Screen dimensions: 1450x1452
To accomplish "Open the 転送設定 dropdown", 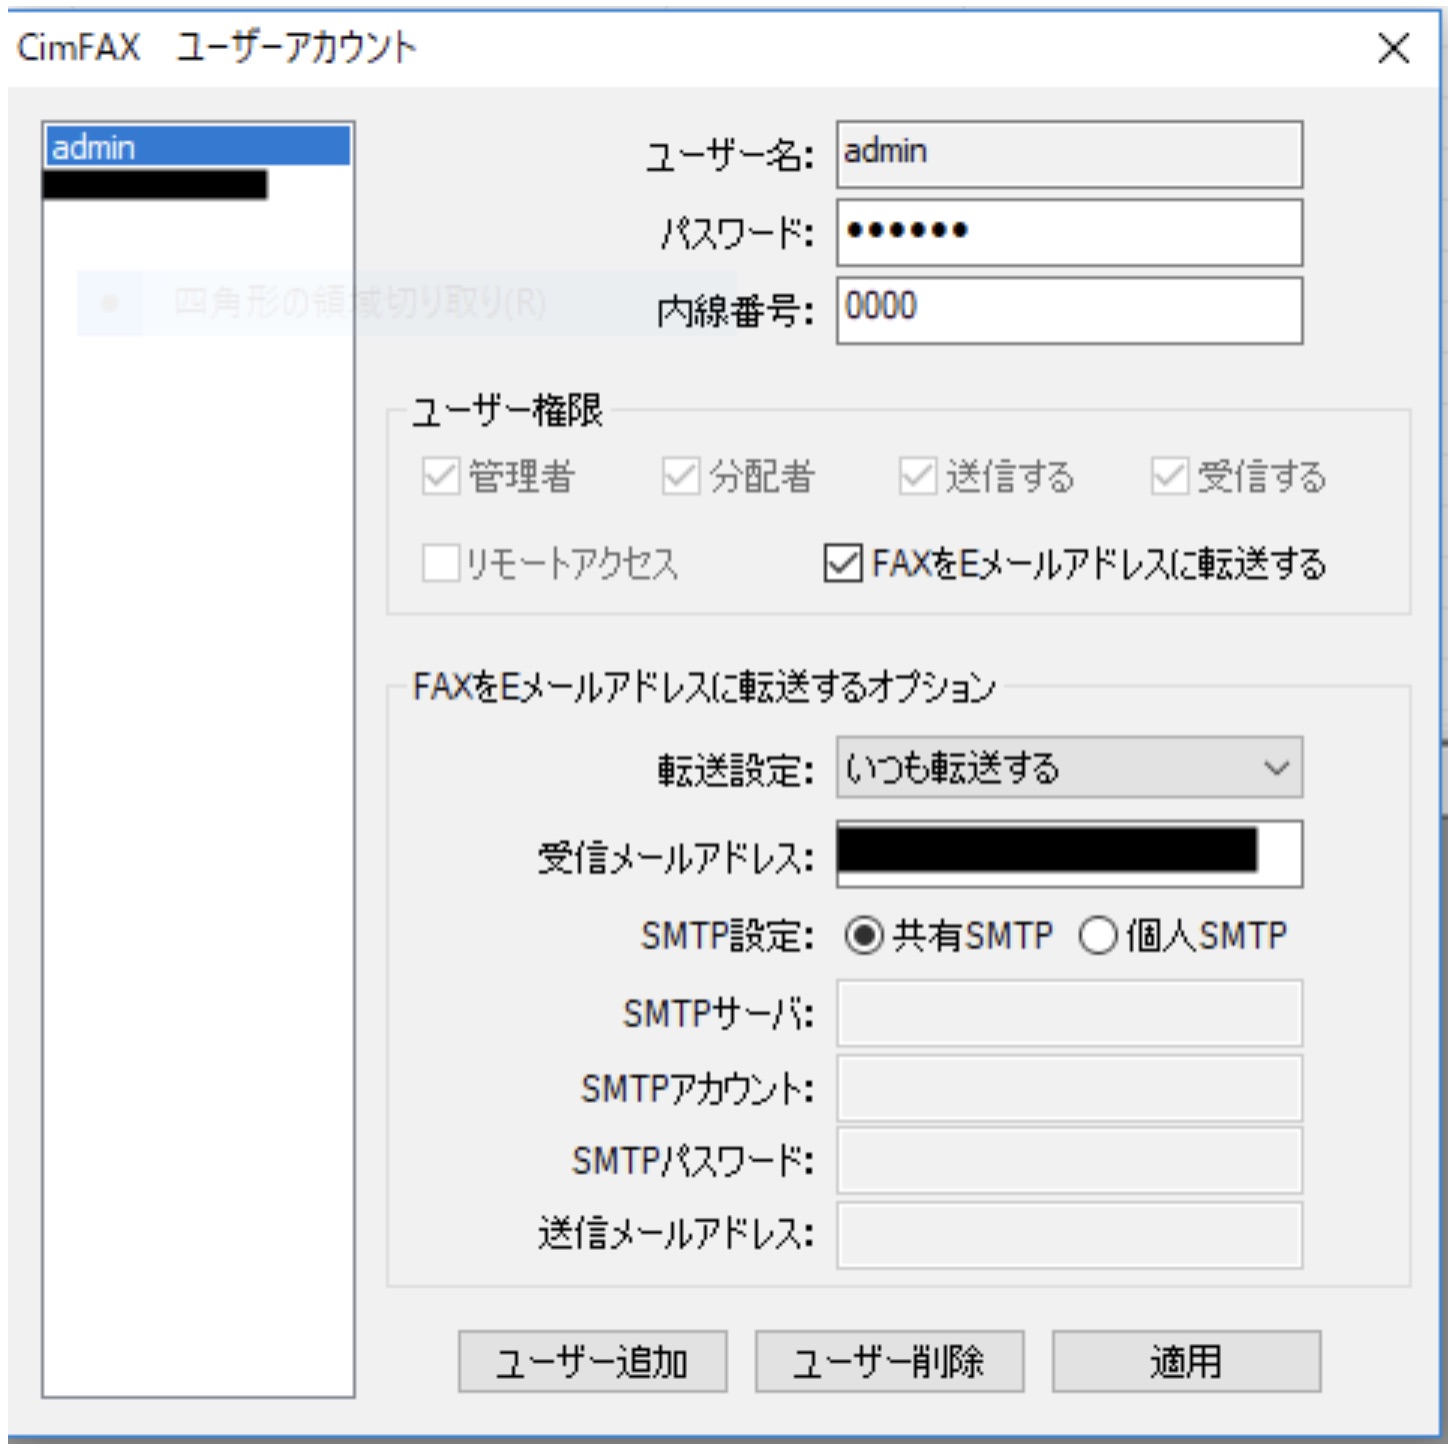I will tap(1069, 767).
